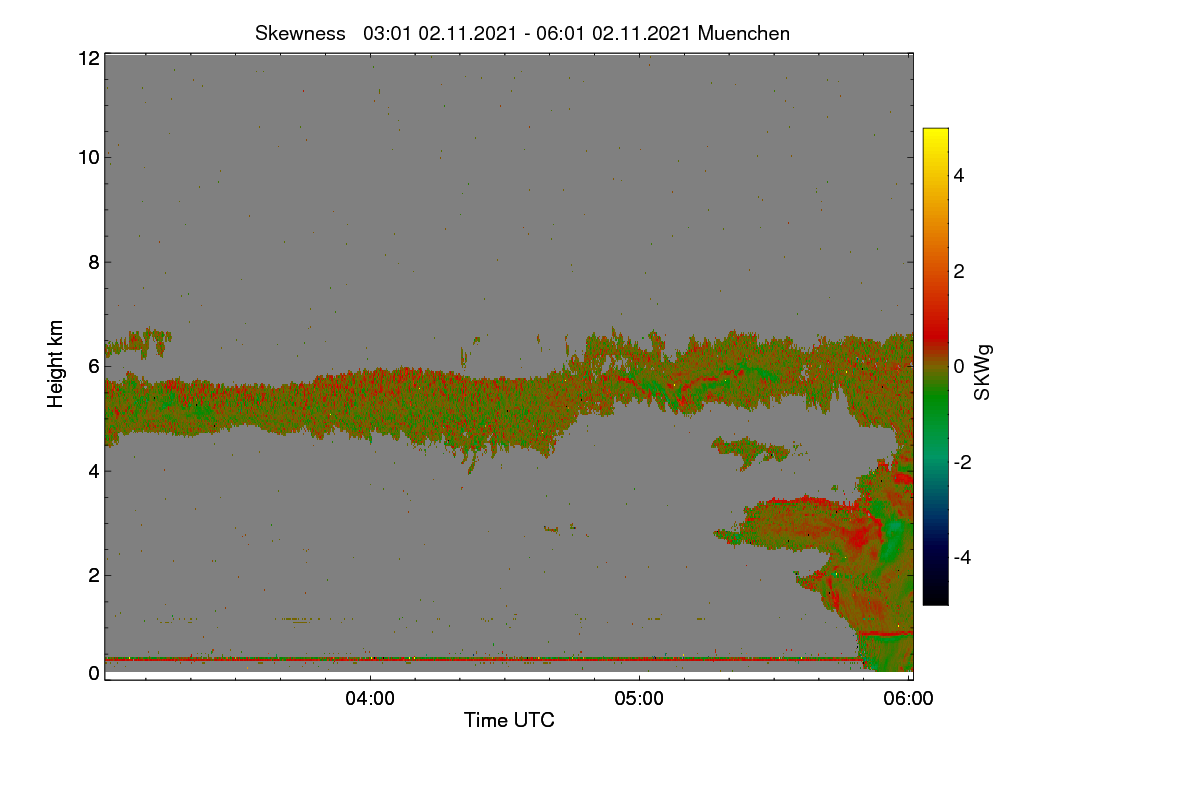Click the height axis label 8
Image resolution: width=1200 pixels, height=800 pixels.
pyautogui.click(x=94, y=262)
